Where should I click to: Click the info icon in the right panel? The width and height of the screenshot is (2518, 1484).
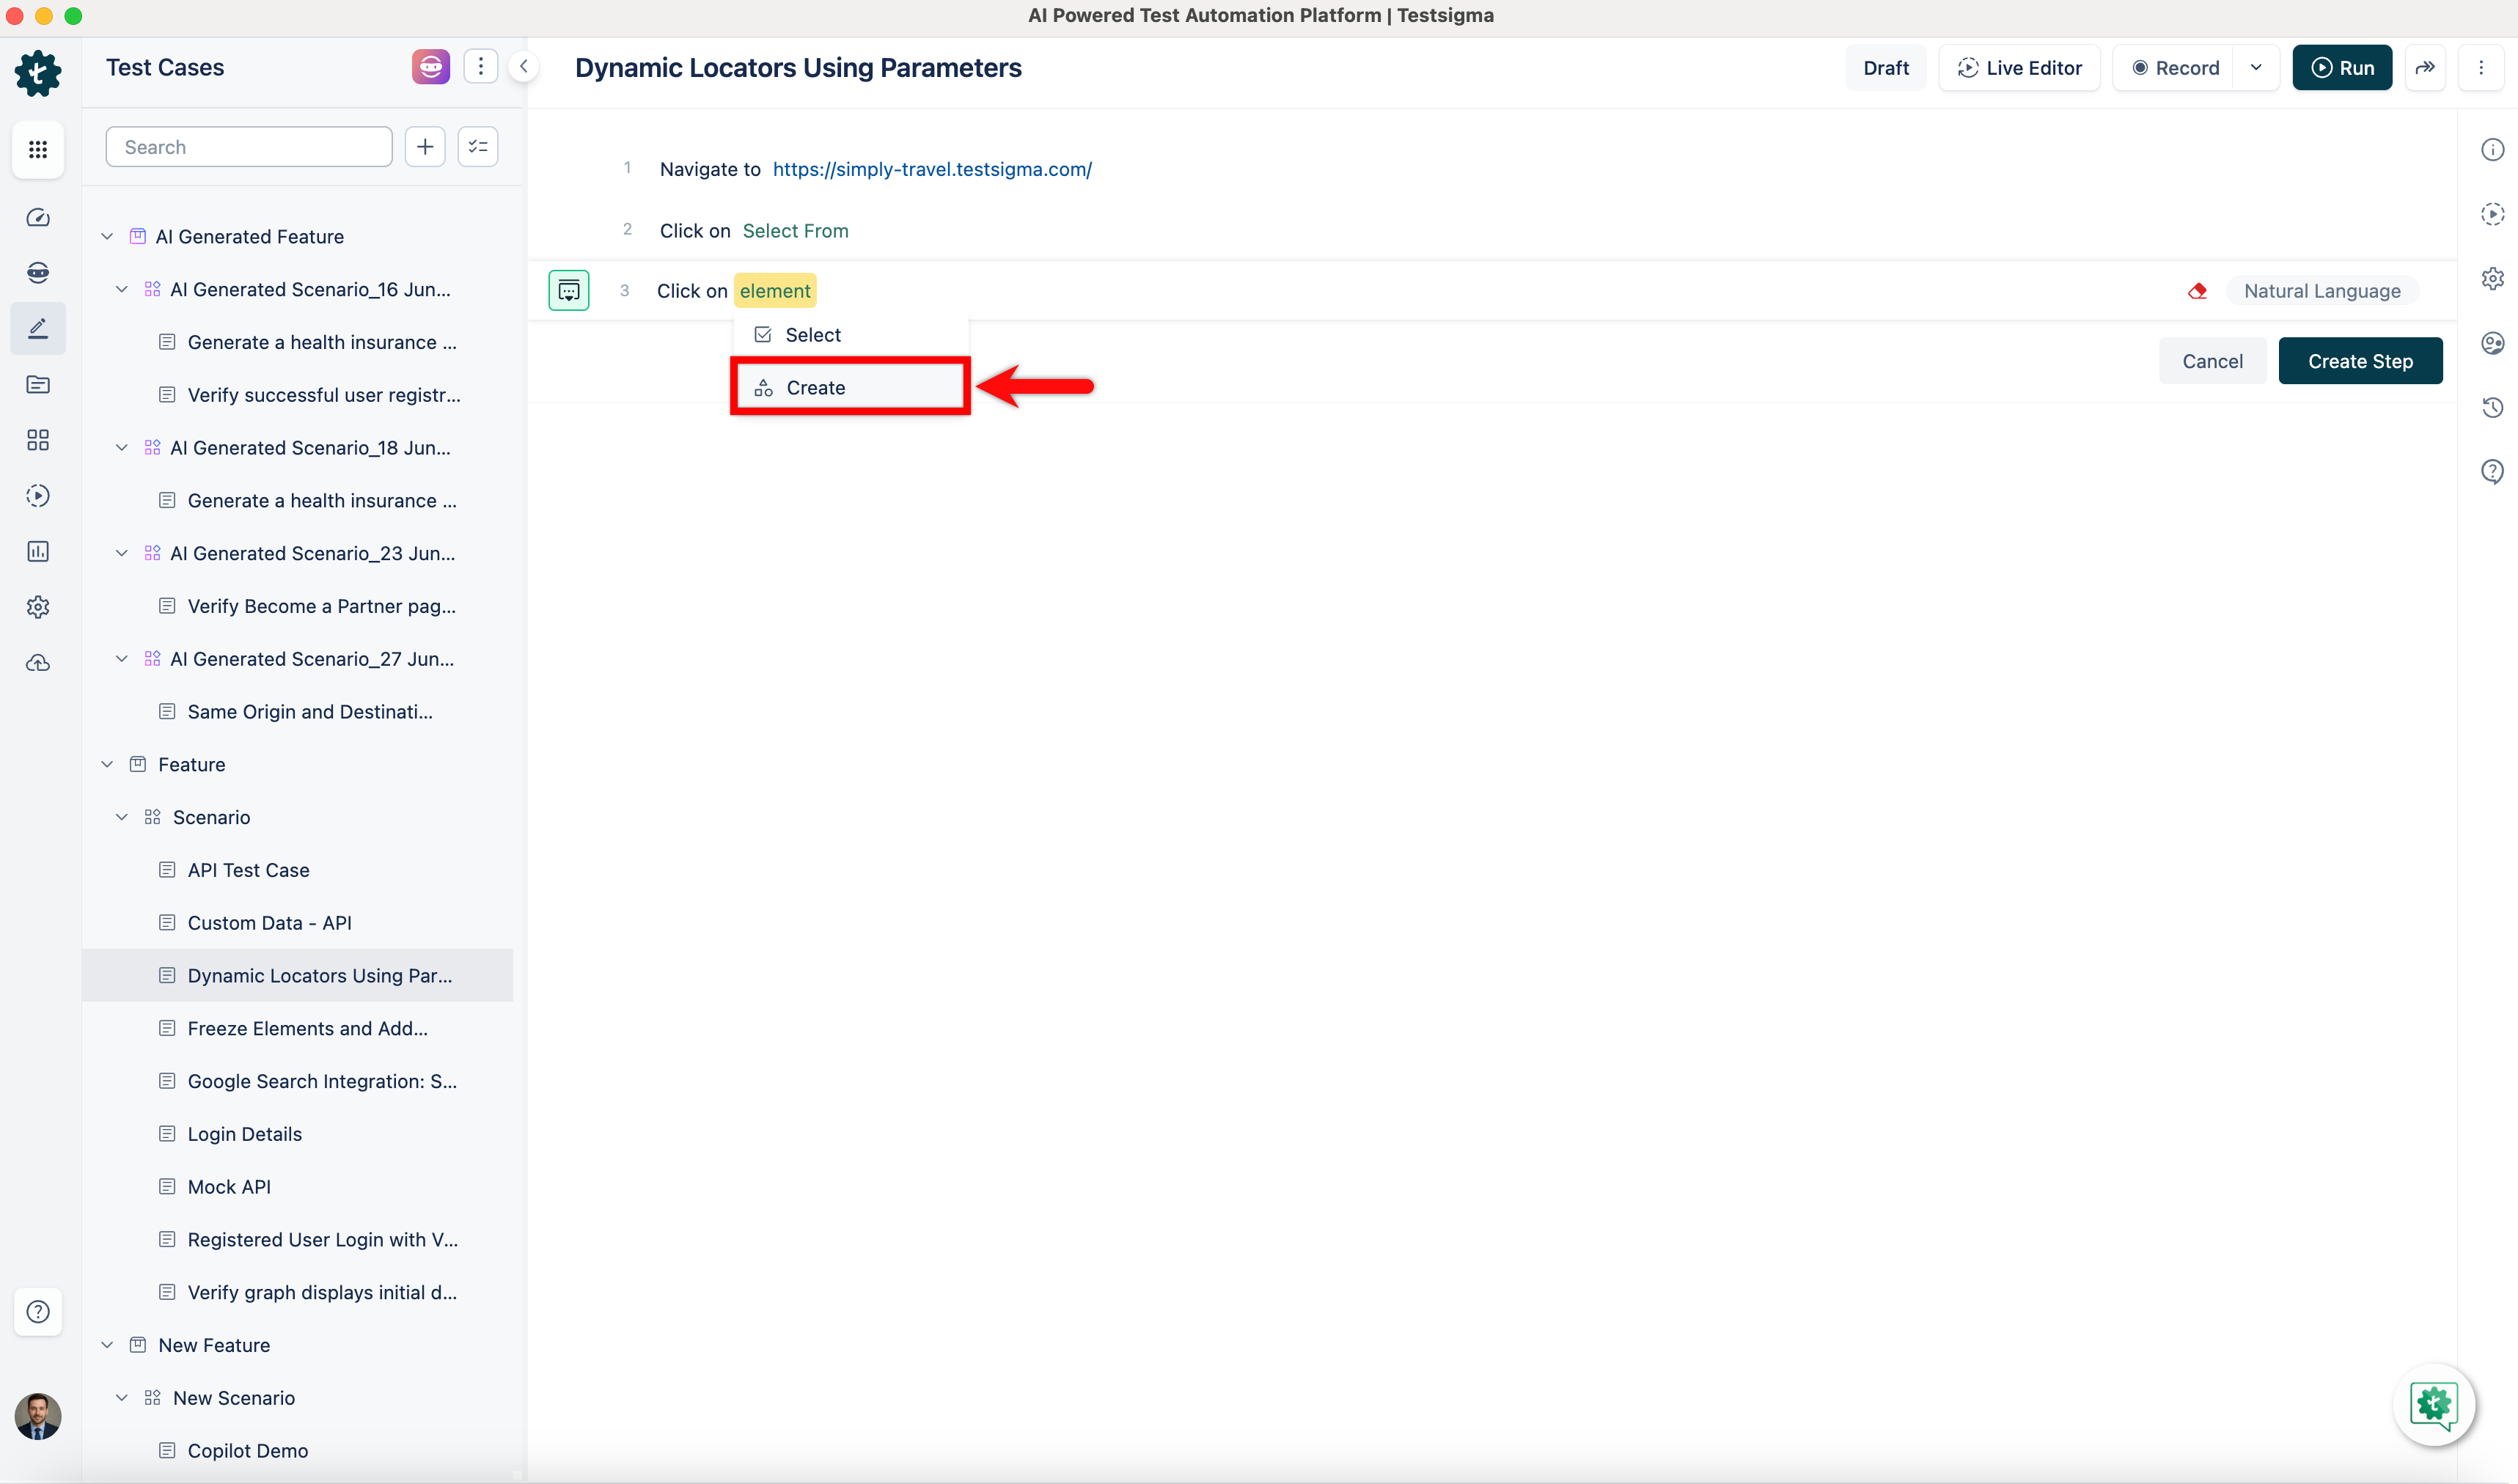tap(2492, 149)
